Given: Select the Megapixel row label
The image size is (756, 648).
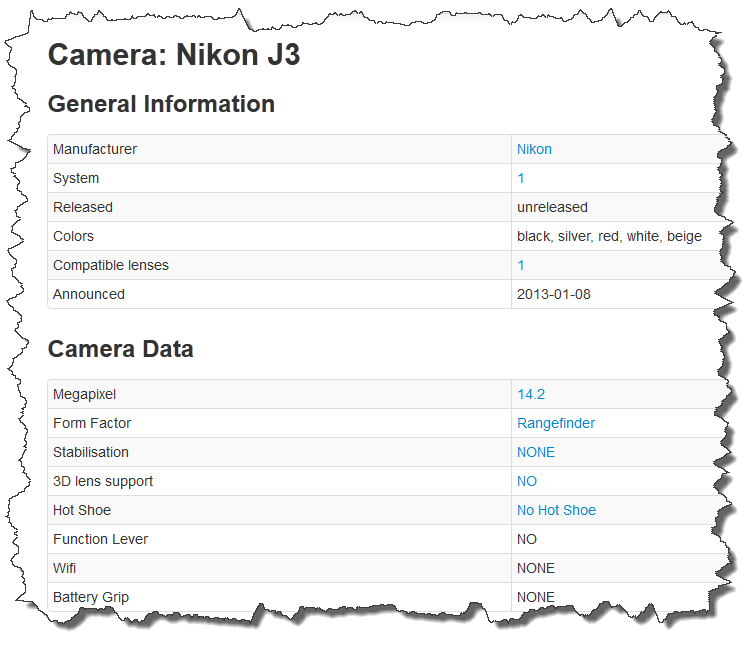Looking at the screenshot, I should 84,394.
